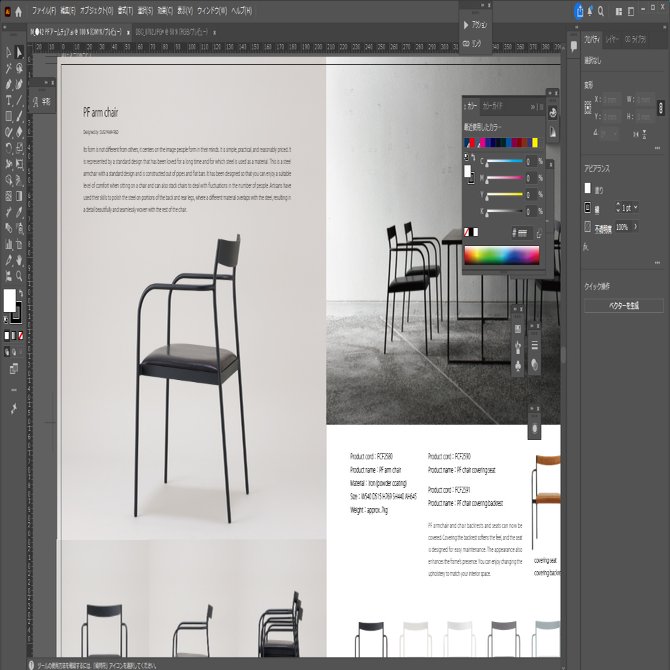Open the リンク panel button
This screenshot has width=670, height=670.
pos(473,43)
